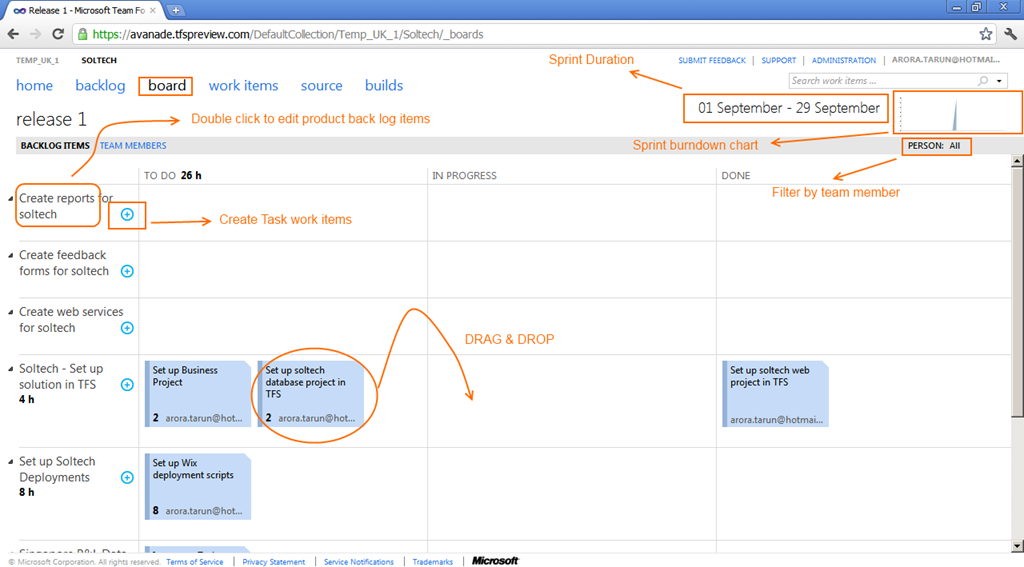This screenshot has width=1024, height=567.
Task: Collapse Soltech - Set up solution row
Action: point(10,369)
